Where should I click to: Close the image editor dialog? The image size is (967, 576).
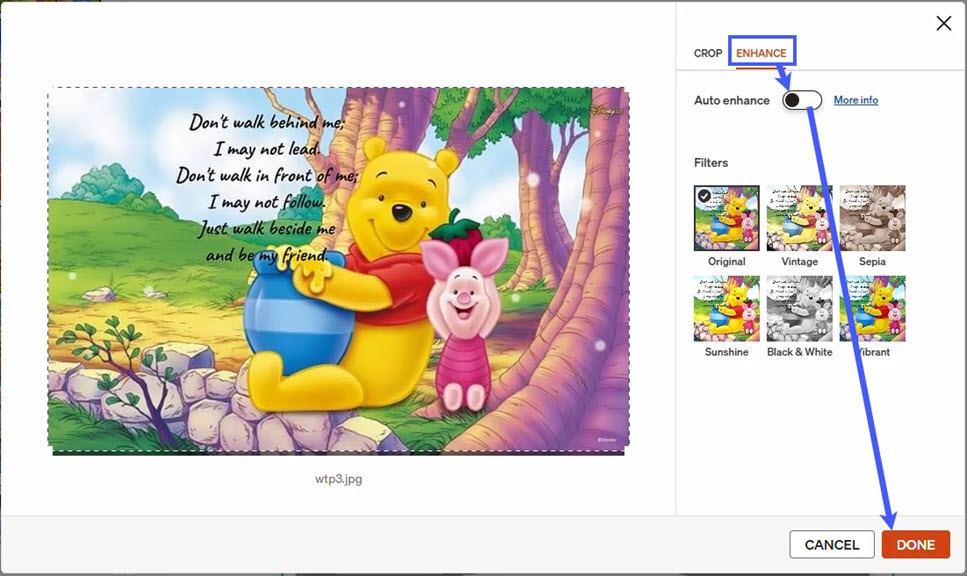tap(944, 23)
